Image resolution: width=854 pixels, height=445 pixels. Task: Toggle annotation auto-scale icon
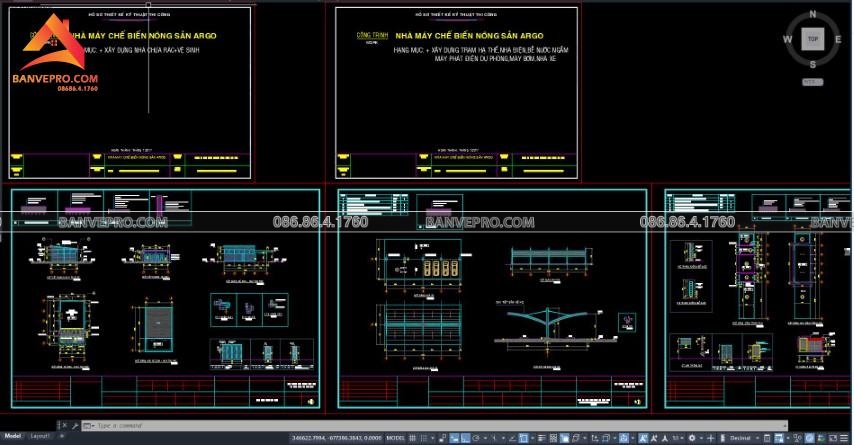click(654, 438)
